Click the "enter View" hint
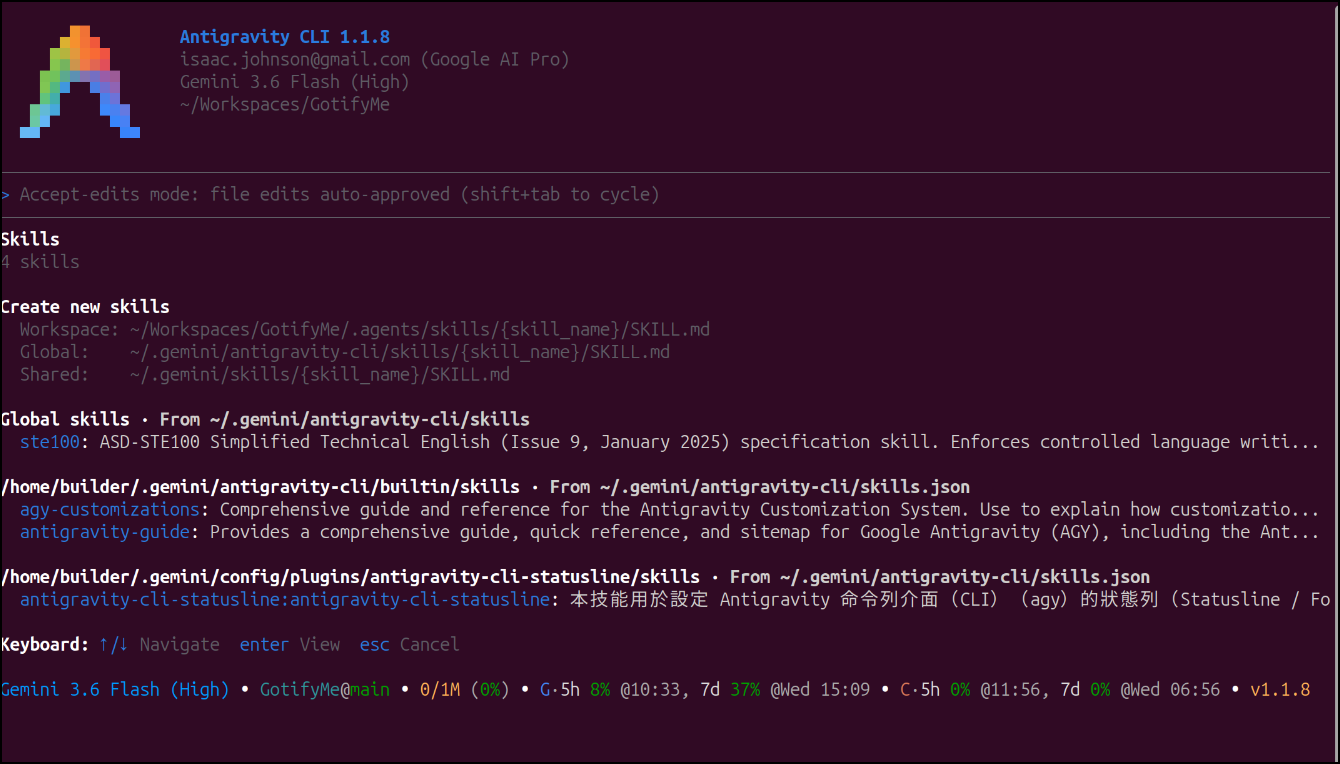Image resolution: width=1340 pixels, height=764 pixels. click(290, 644)
